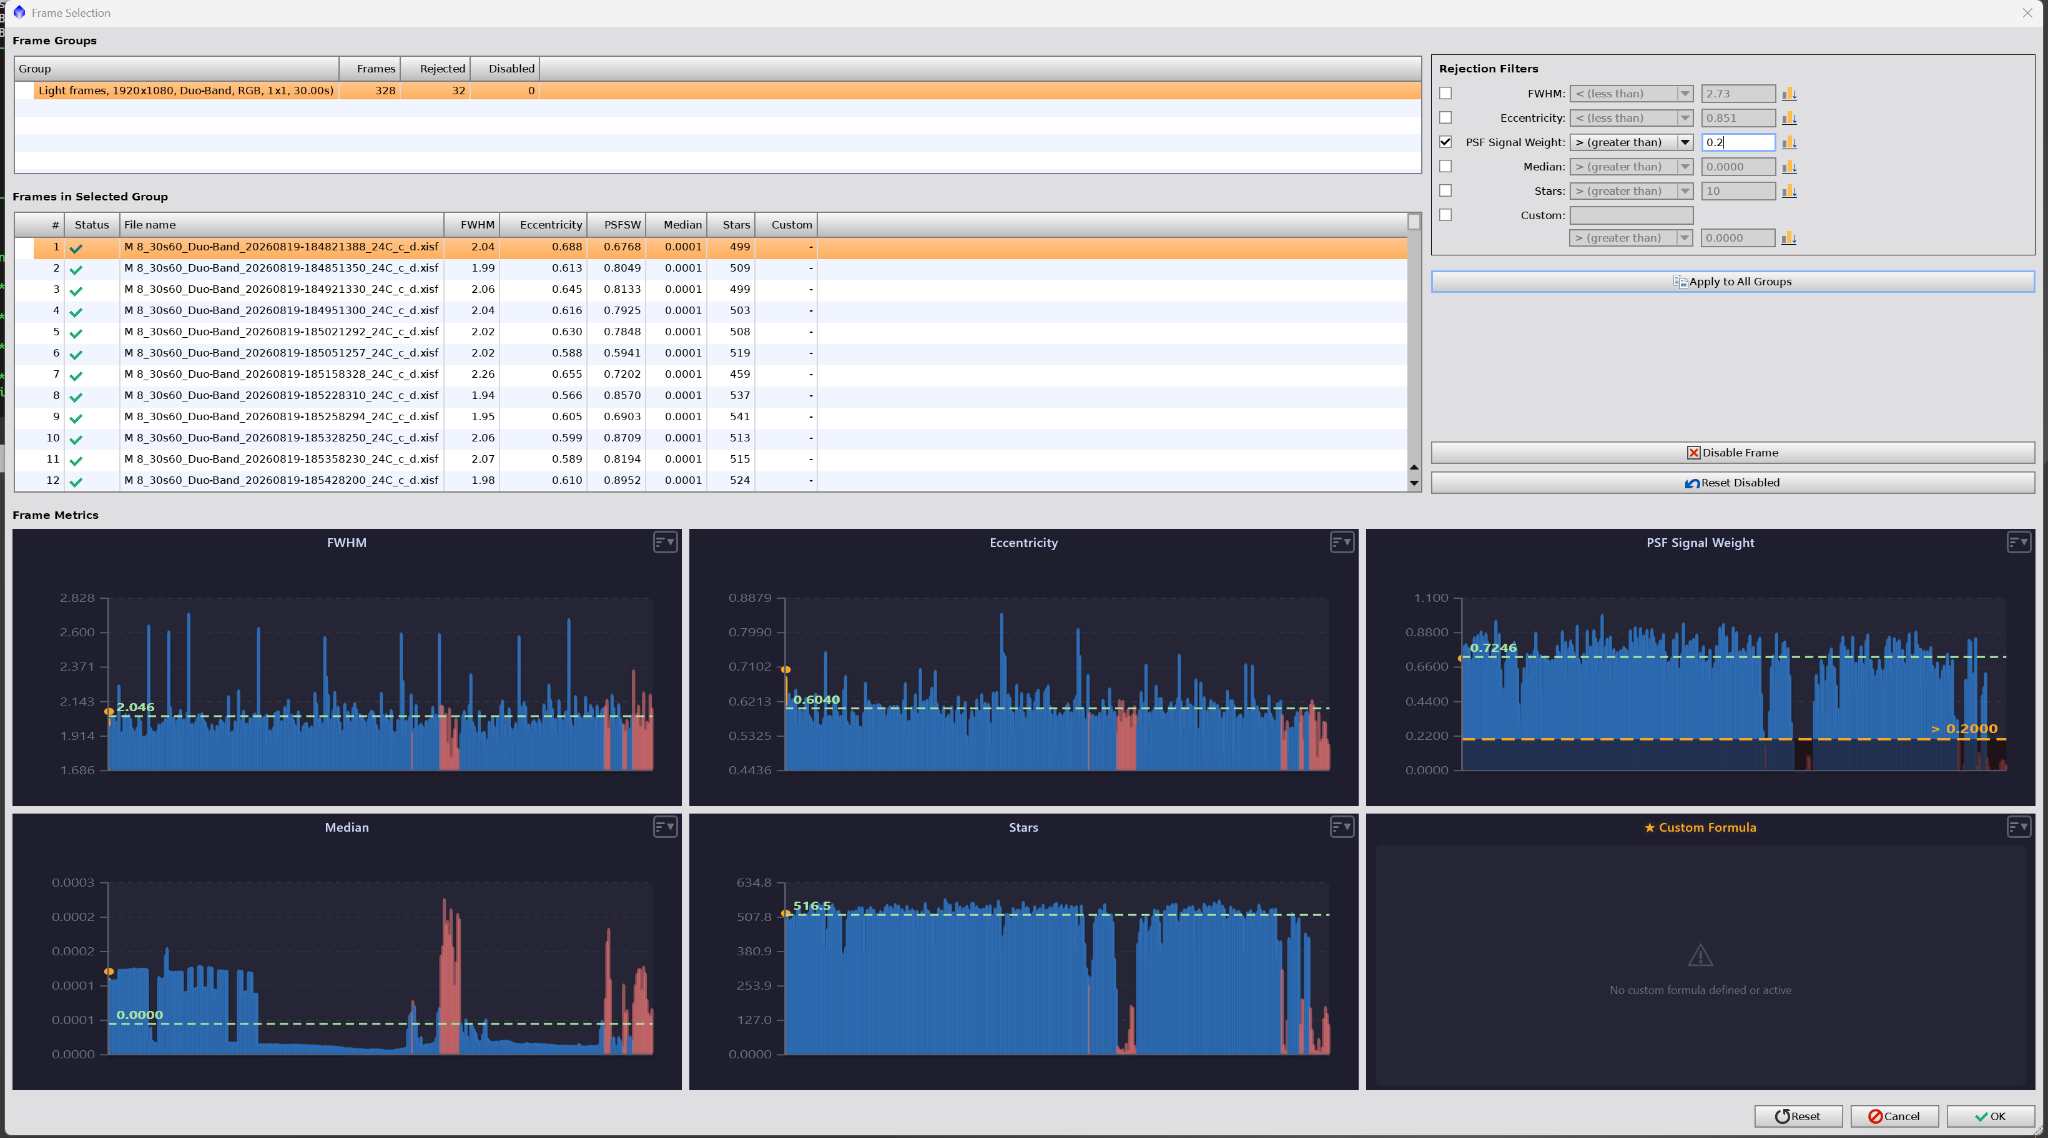This screenshot has width=2048, height=1138.
Task: Open the Median chart options menu icon
Action: tap(665, 827)
